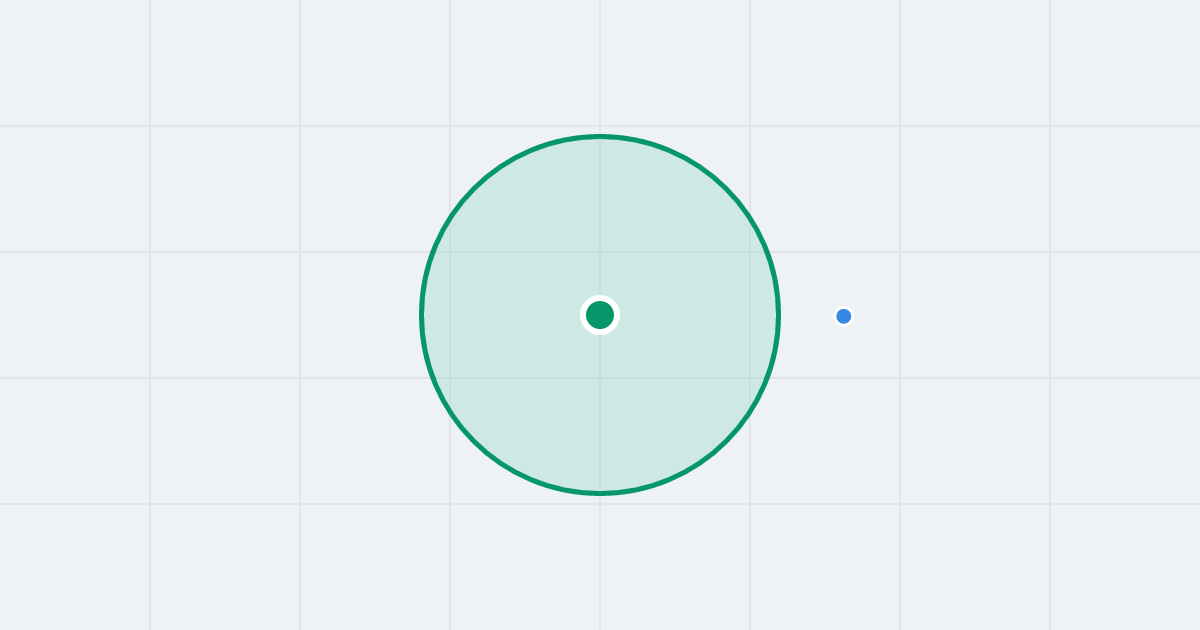Click the white ring around the green center dot
This screenshot has width=1200, height=630.
[600, 297]
